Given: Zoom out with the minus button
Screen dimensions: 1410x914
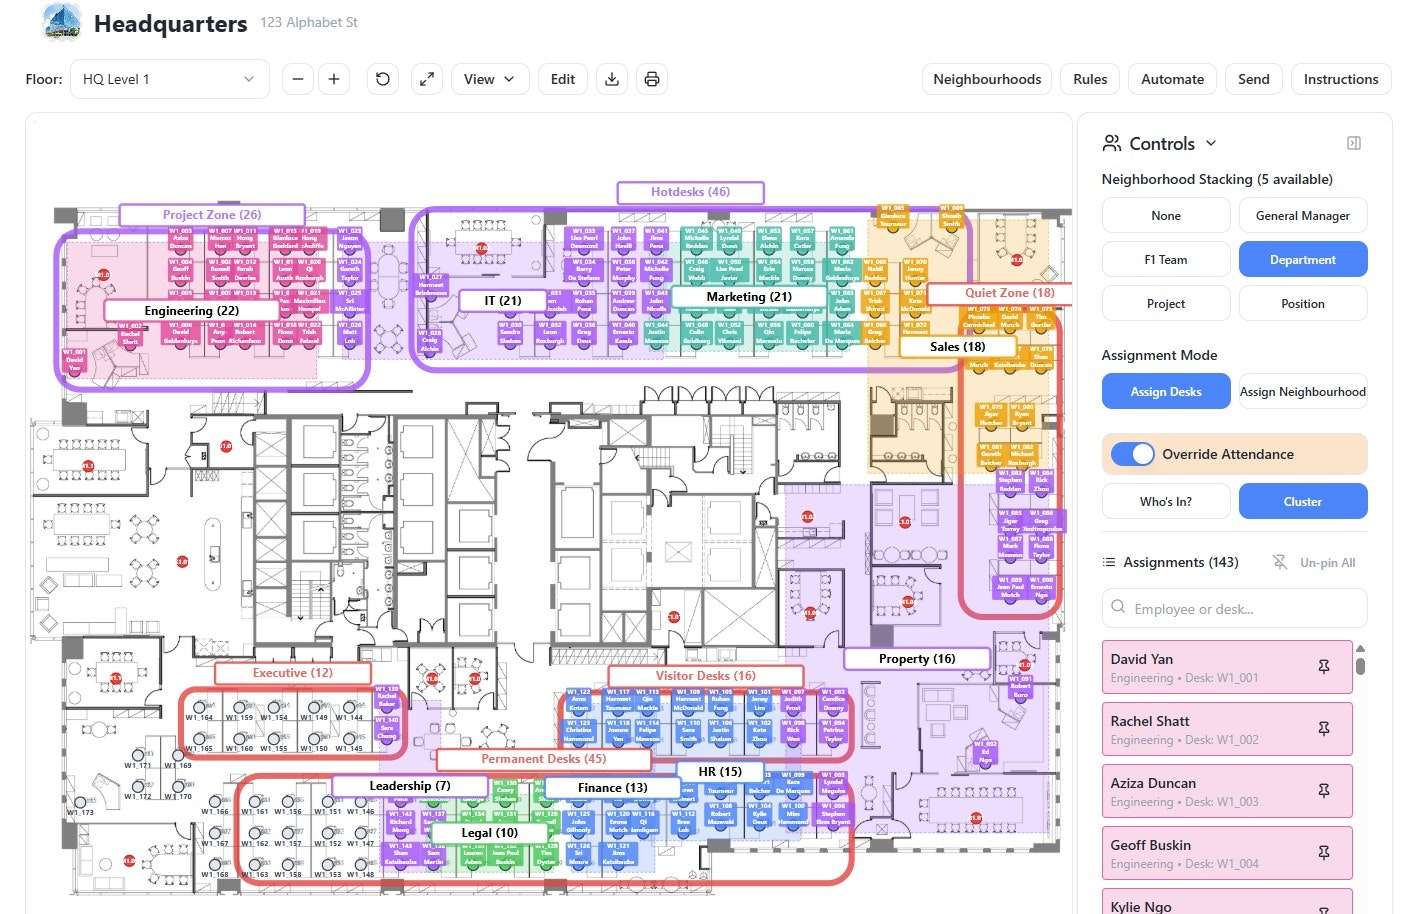Looking at the screenshot, I should (x=298, y=79).
